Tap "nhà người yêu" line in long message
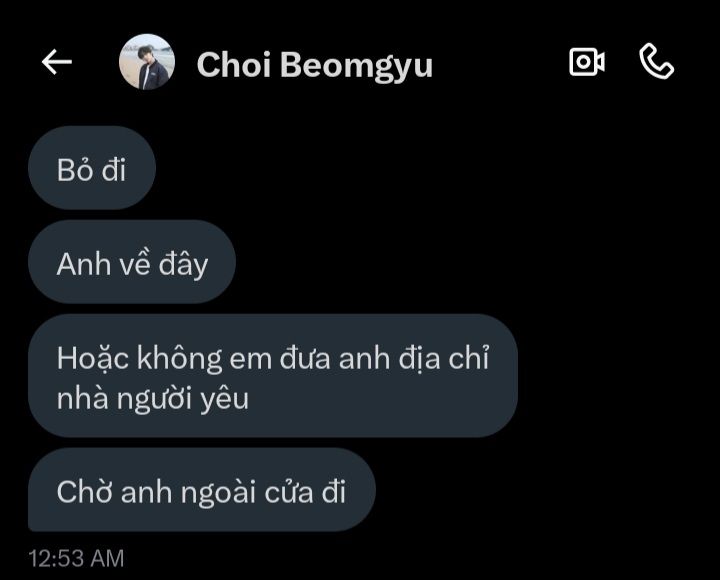 (152, 399)
